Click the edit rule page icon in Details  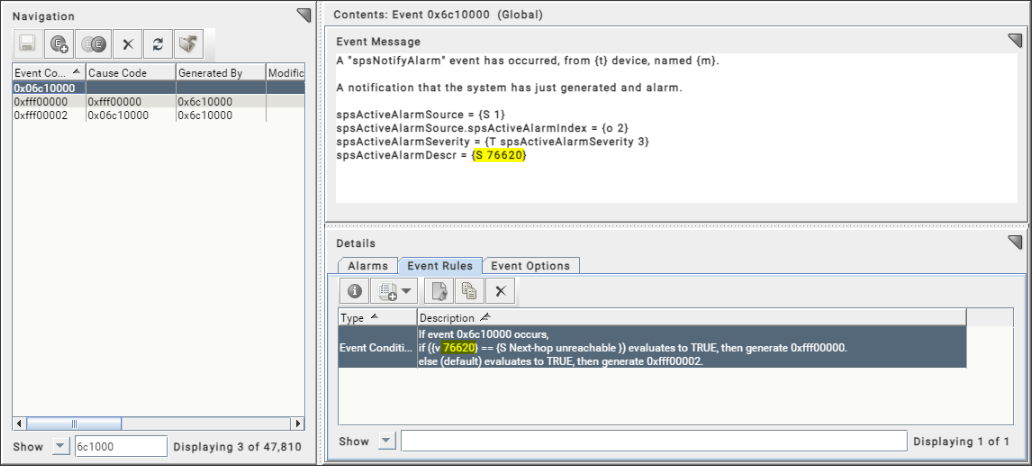pos(437,291)
